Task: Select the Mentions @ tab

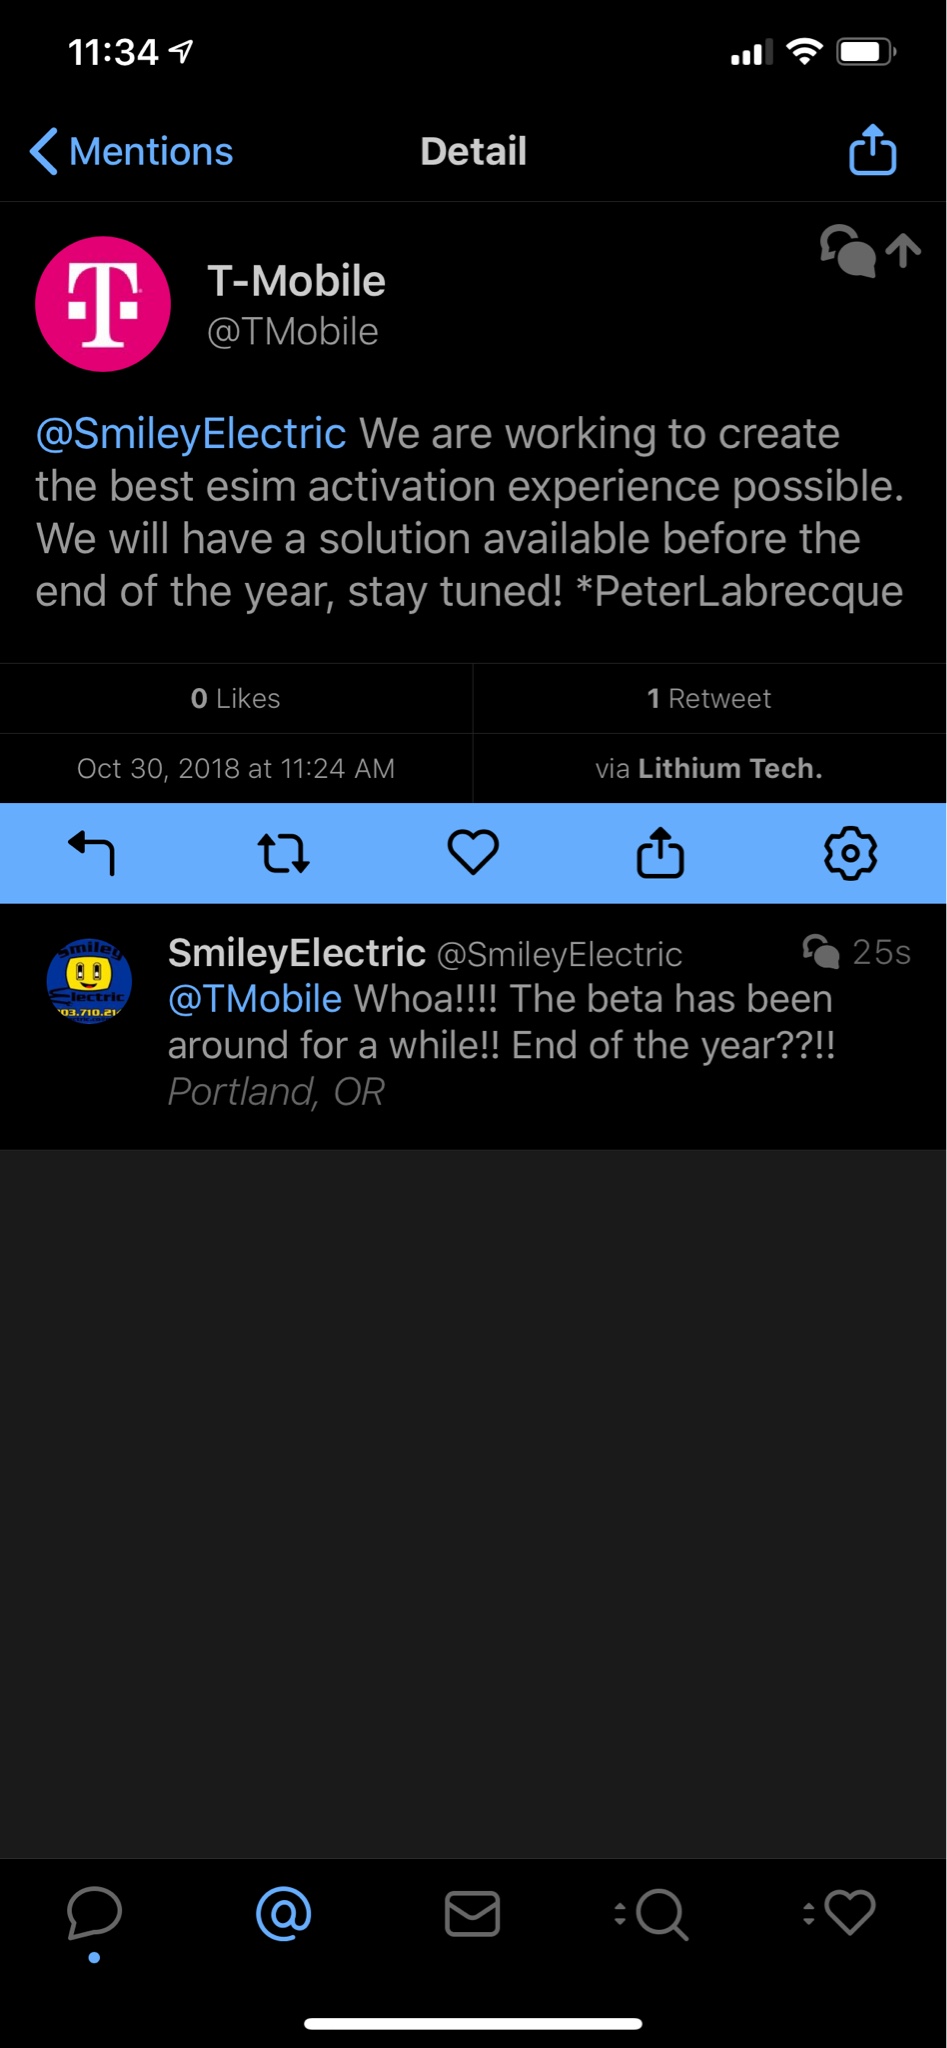Action: [x=284, y=1913]
